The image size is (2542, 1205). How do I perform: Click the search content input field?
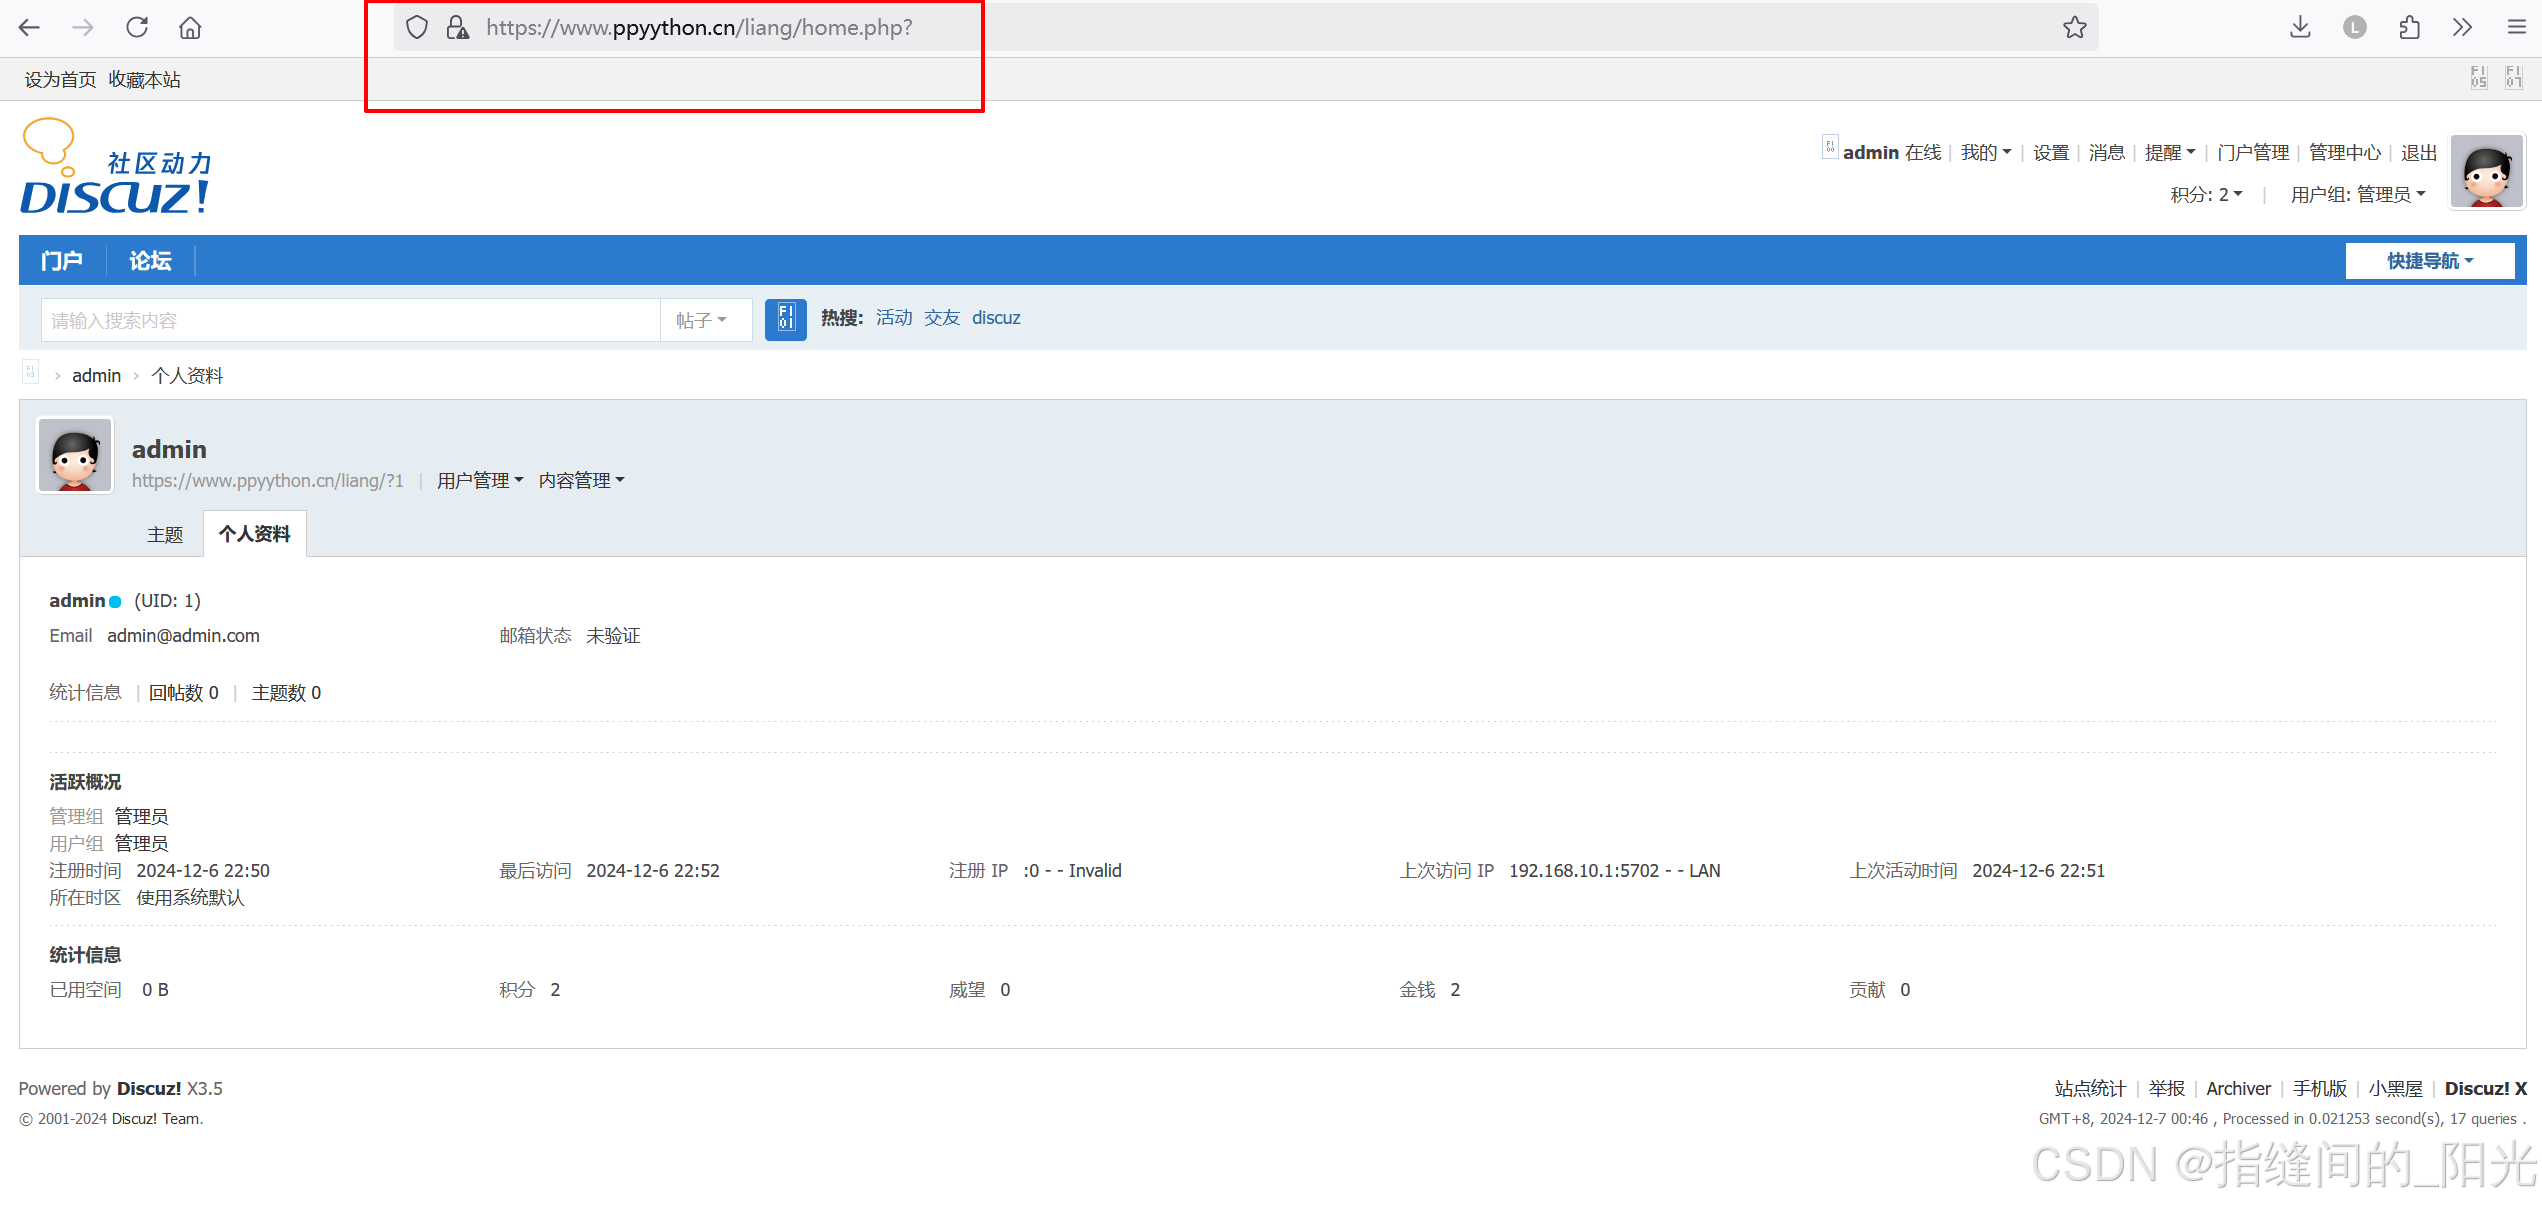(350, 320)
